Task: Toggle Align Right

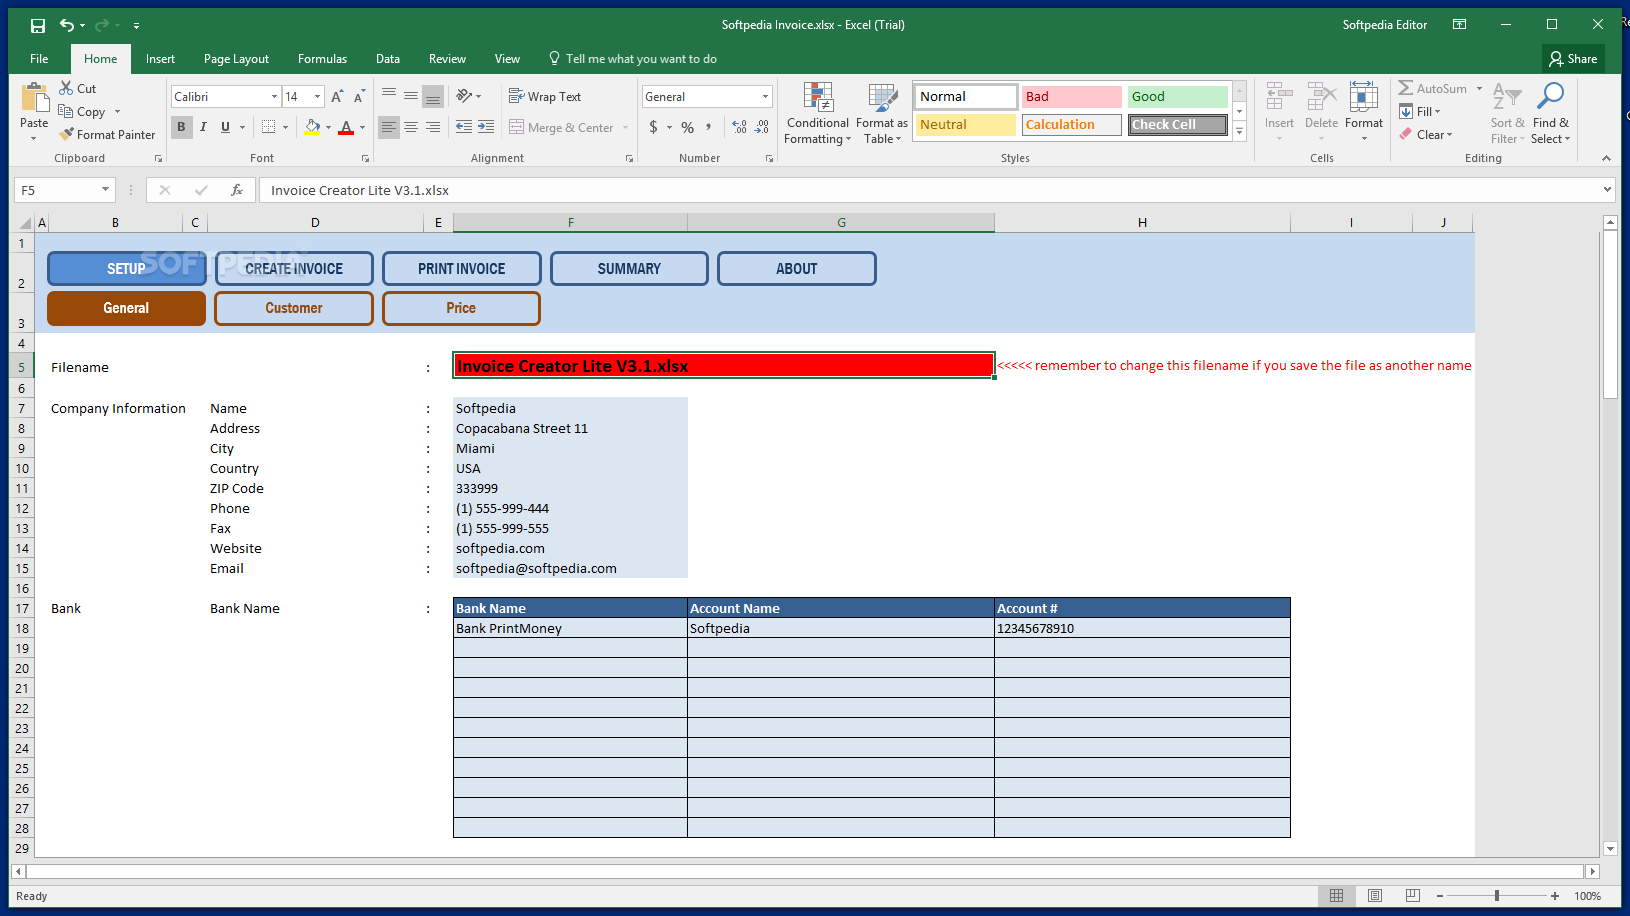Action: pos(433,127)
